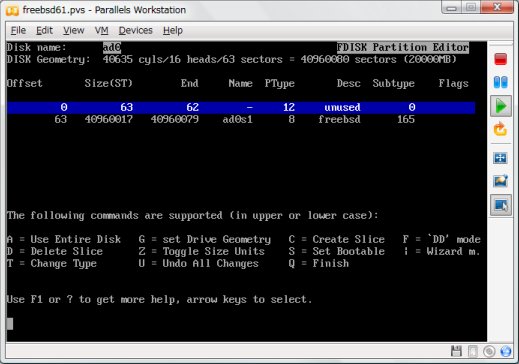Click the CD drive status icon

489,351
